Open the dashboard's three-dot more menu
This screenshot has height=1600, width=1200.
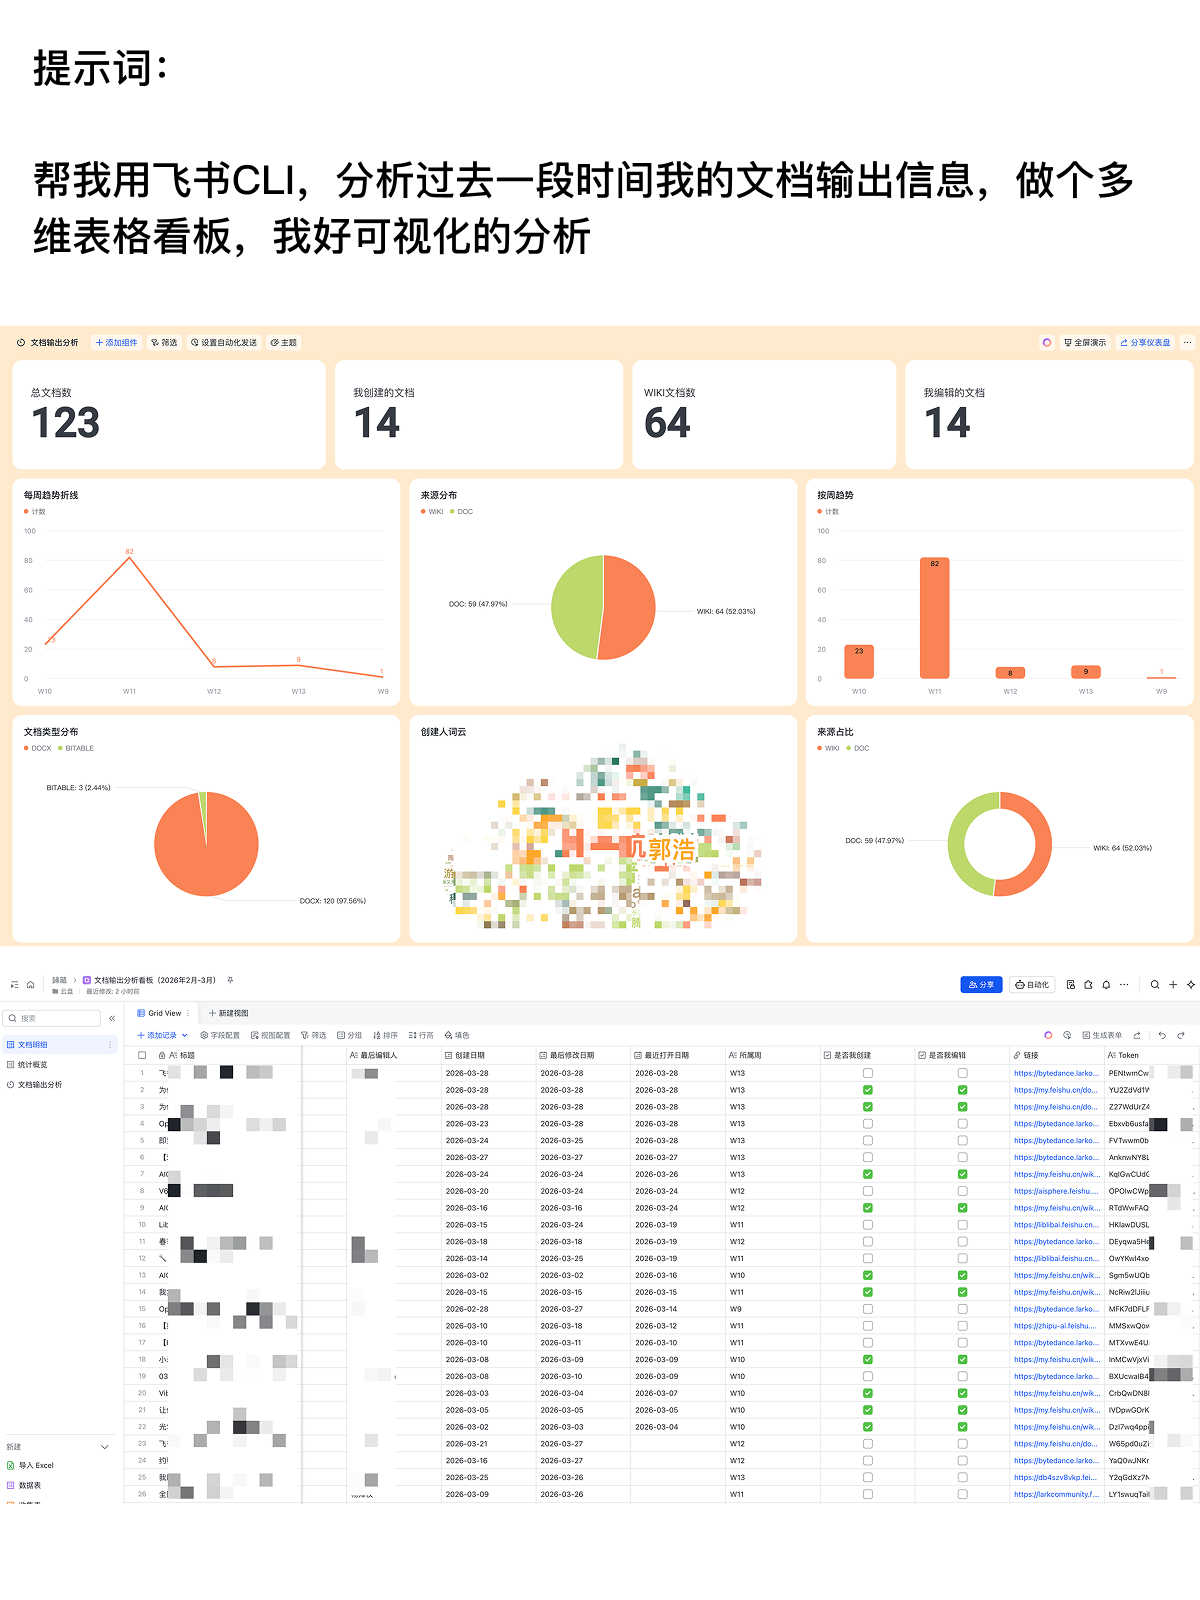coord(1187,343)
